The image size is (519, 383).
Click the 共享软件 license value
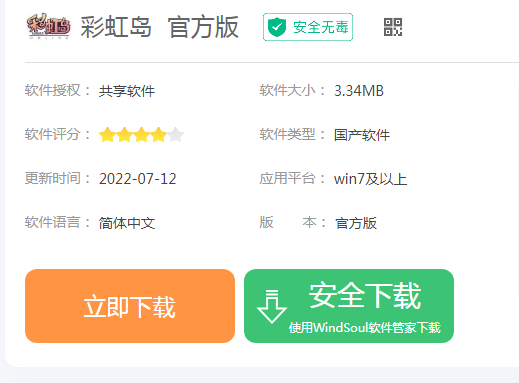click(x=127, y=91)
